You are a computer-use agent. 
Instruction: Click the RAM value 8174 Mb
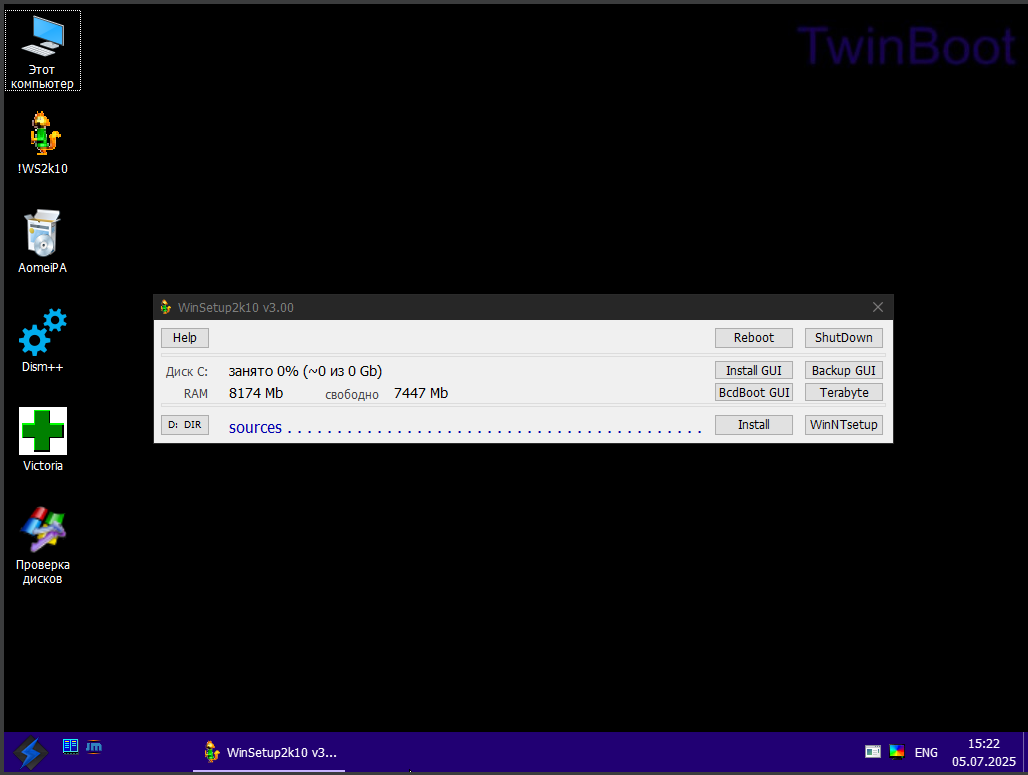pos(256,393)
